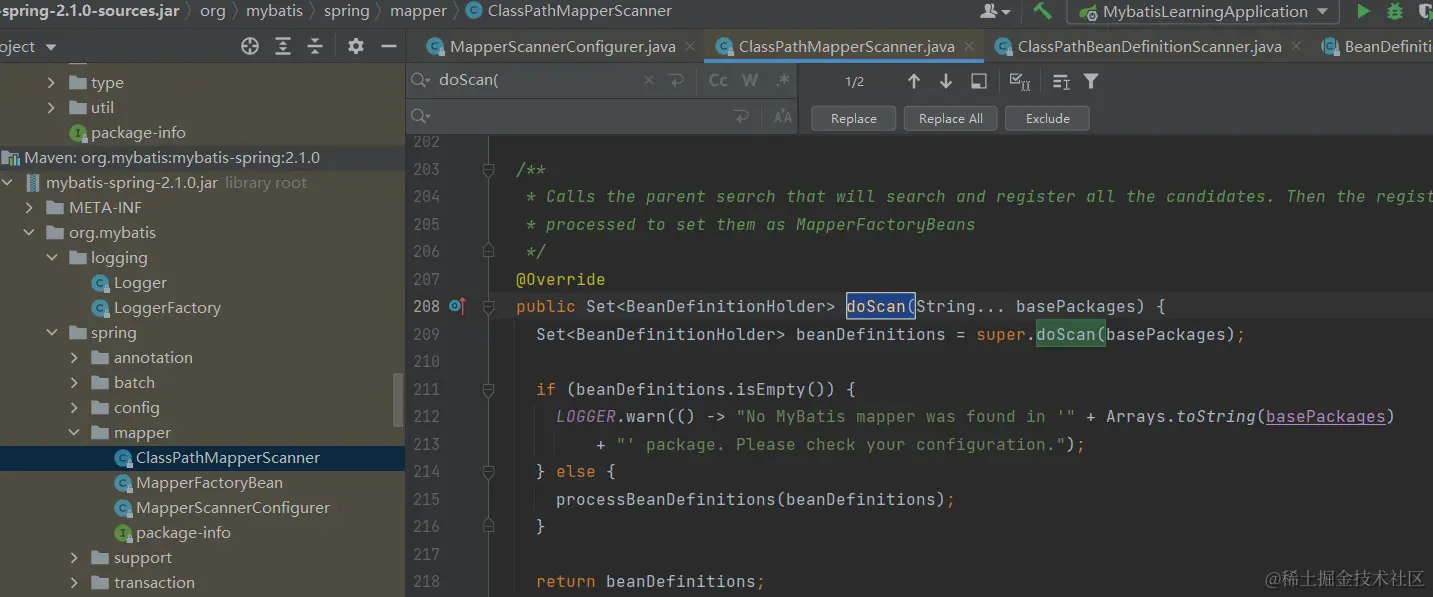
Task: Click the Open in Find window icon
Action: pyautogui.click(x=979, y=81)
